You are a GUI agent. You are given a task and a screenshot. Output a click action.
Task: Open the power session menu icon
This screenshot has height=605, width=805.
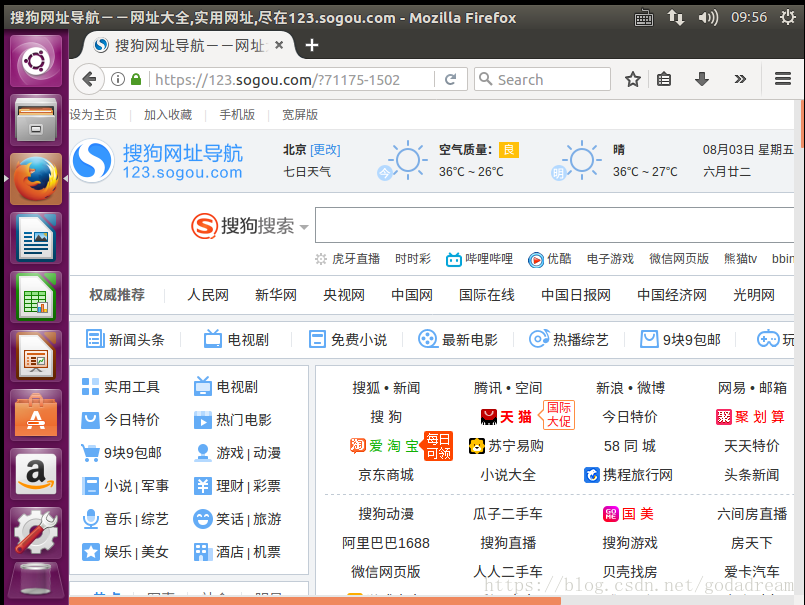tap(788, 17)
